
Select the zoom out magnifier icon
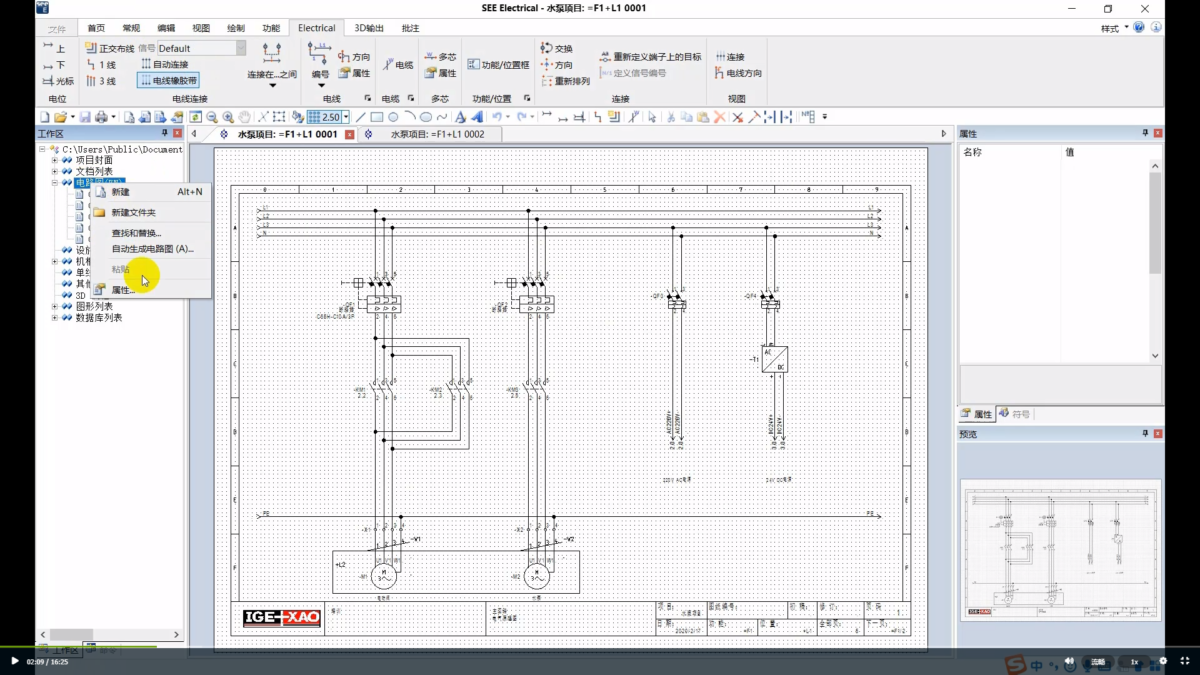pos(212,117)
